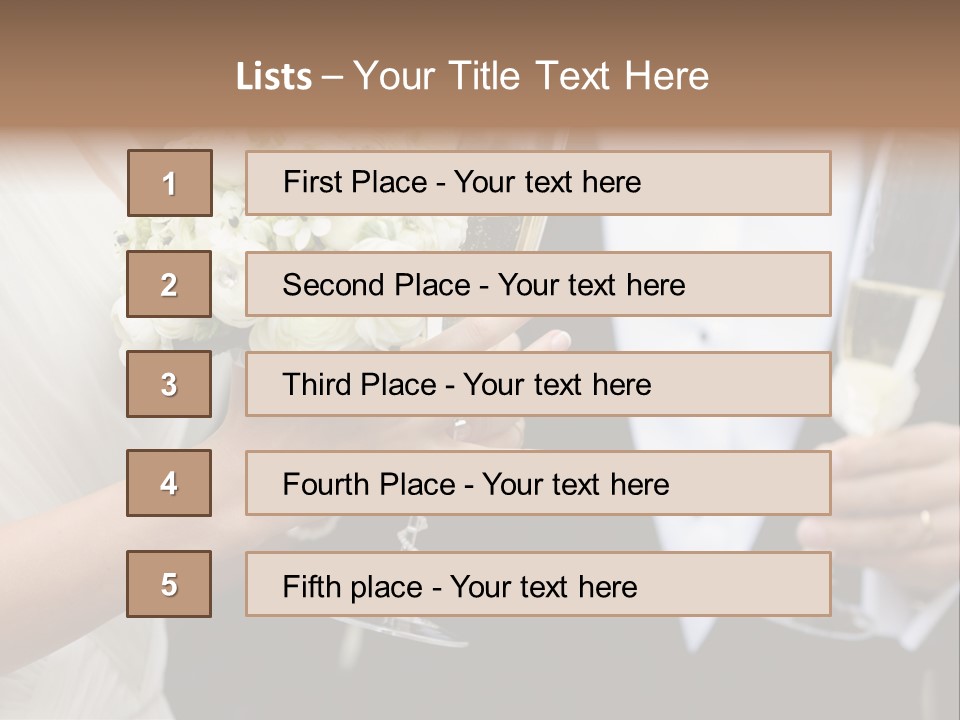This screenshot has height=720, width=960.
Task: Click the bold word Lists in title
Action: (x=273, y=76)
